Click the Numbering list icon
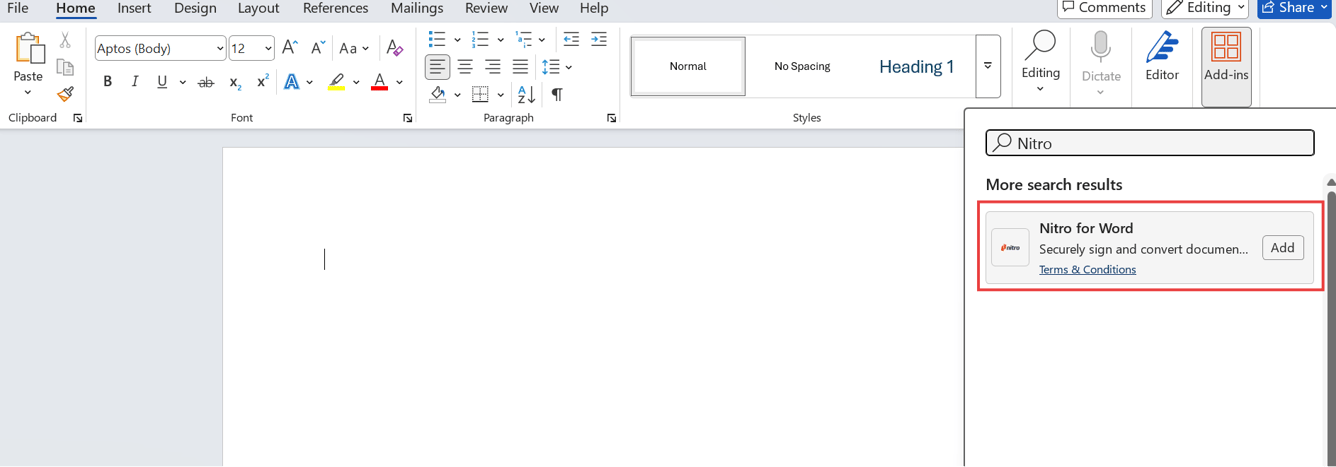The width and height of the screenshot is (1336, 467). point(480,39)
